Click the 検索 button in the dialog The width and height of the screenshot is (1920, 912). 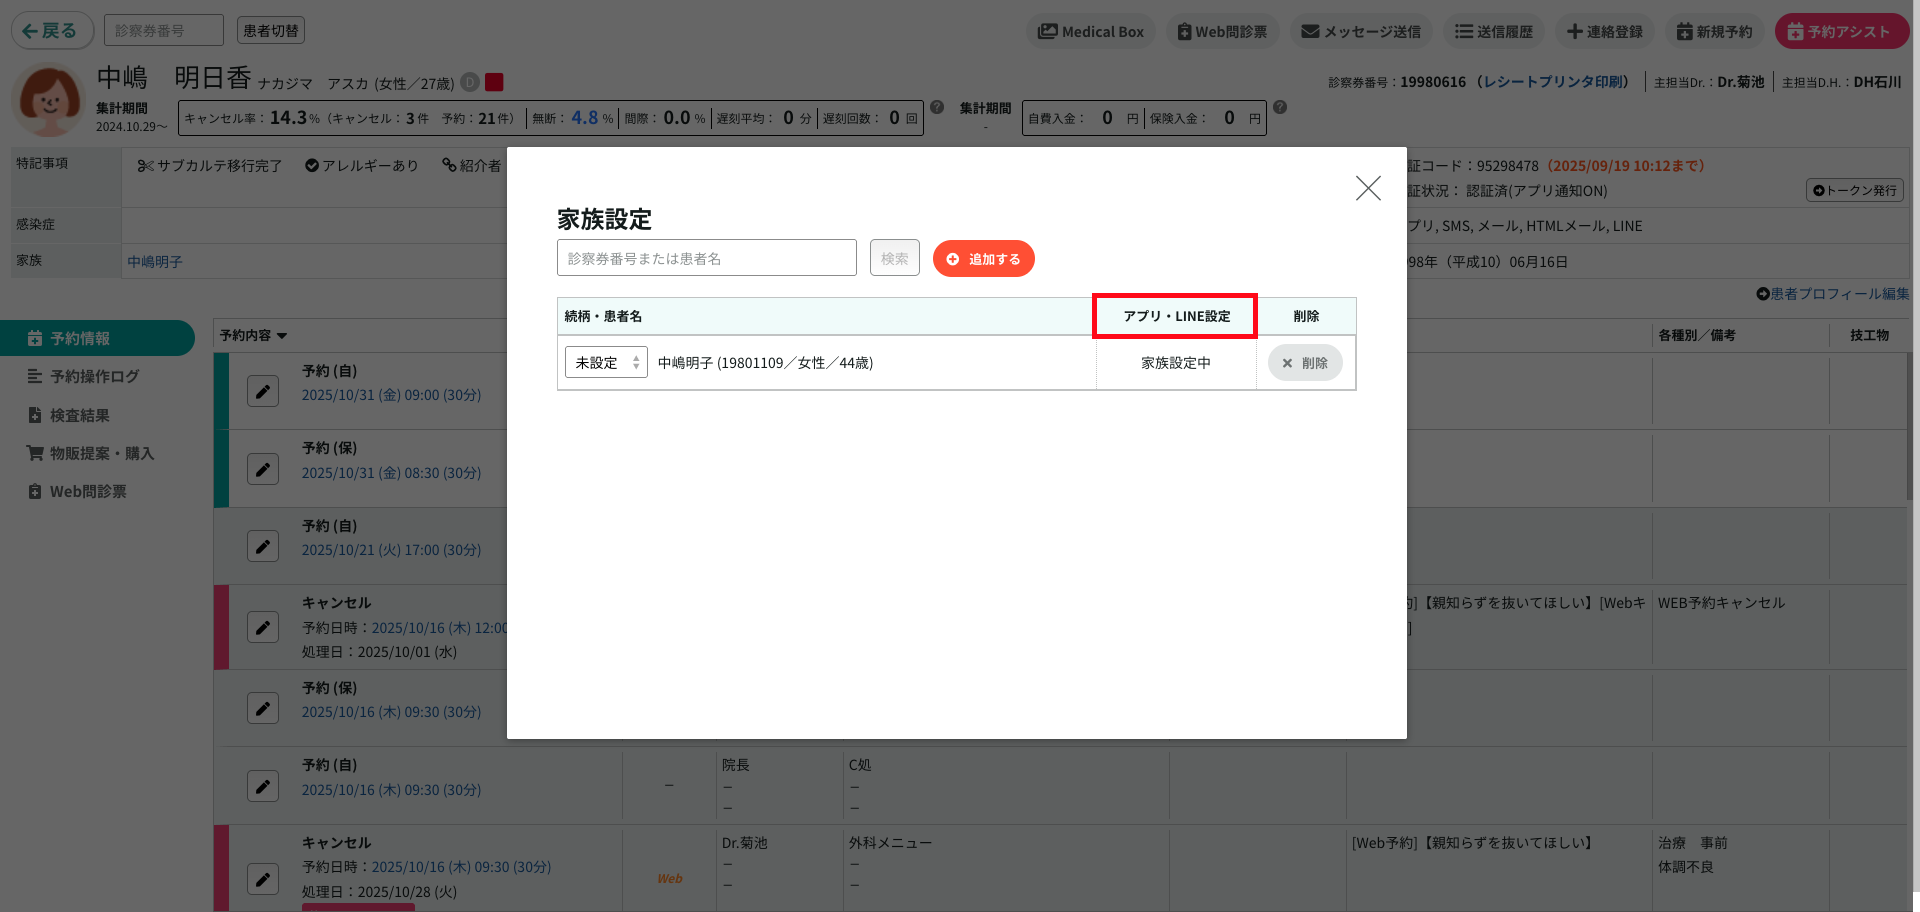coord(894,258)
